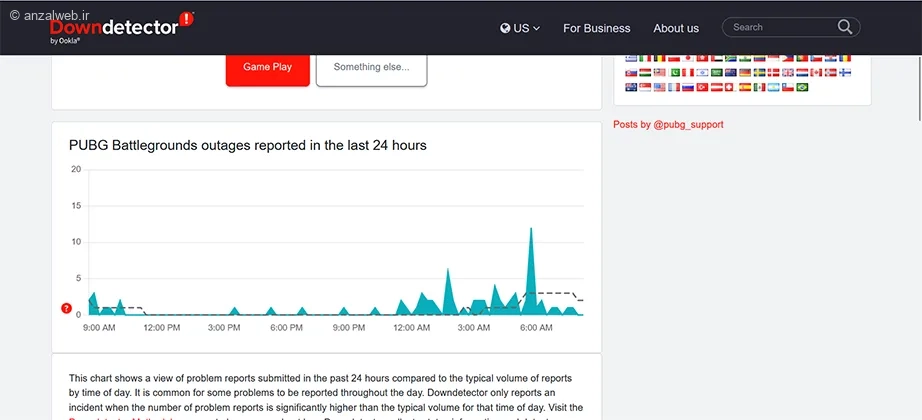Click the red question mark chart icon
This screenshot has width=922, height=420.
coord(67,308)
